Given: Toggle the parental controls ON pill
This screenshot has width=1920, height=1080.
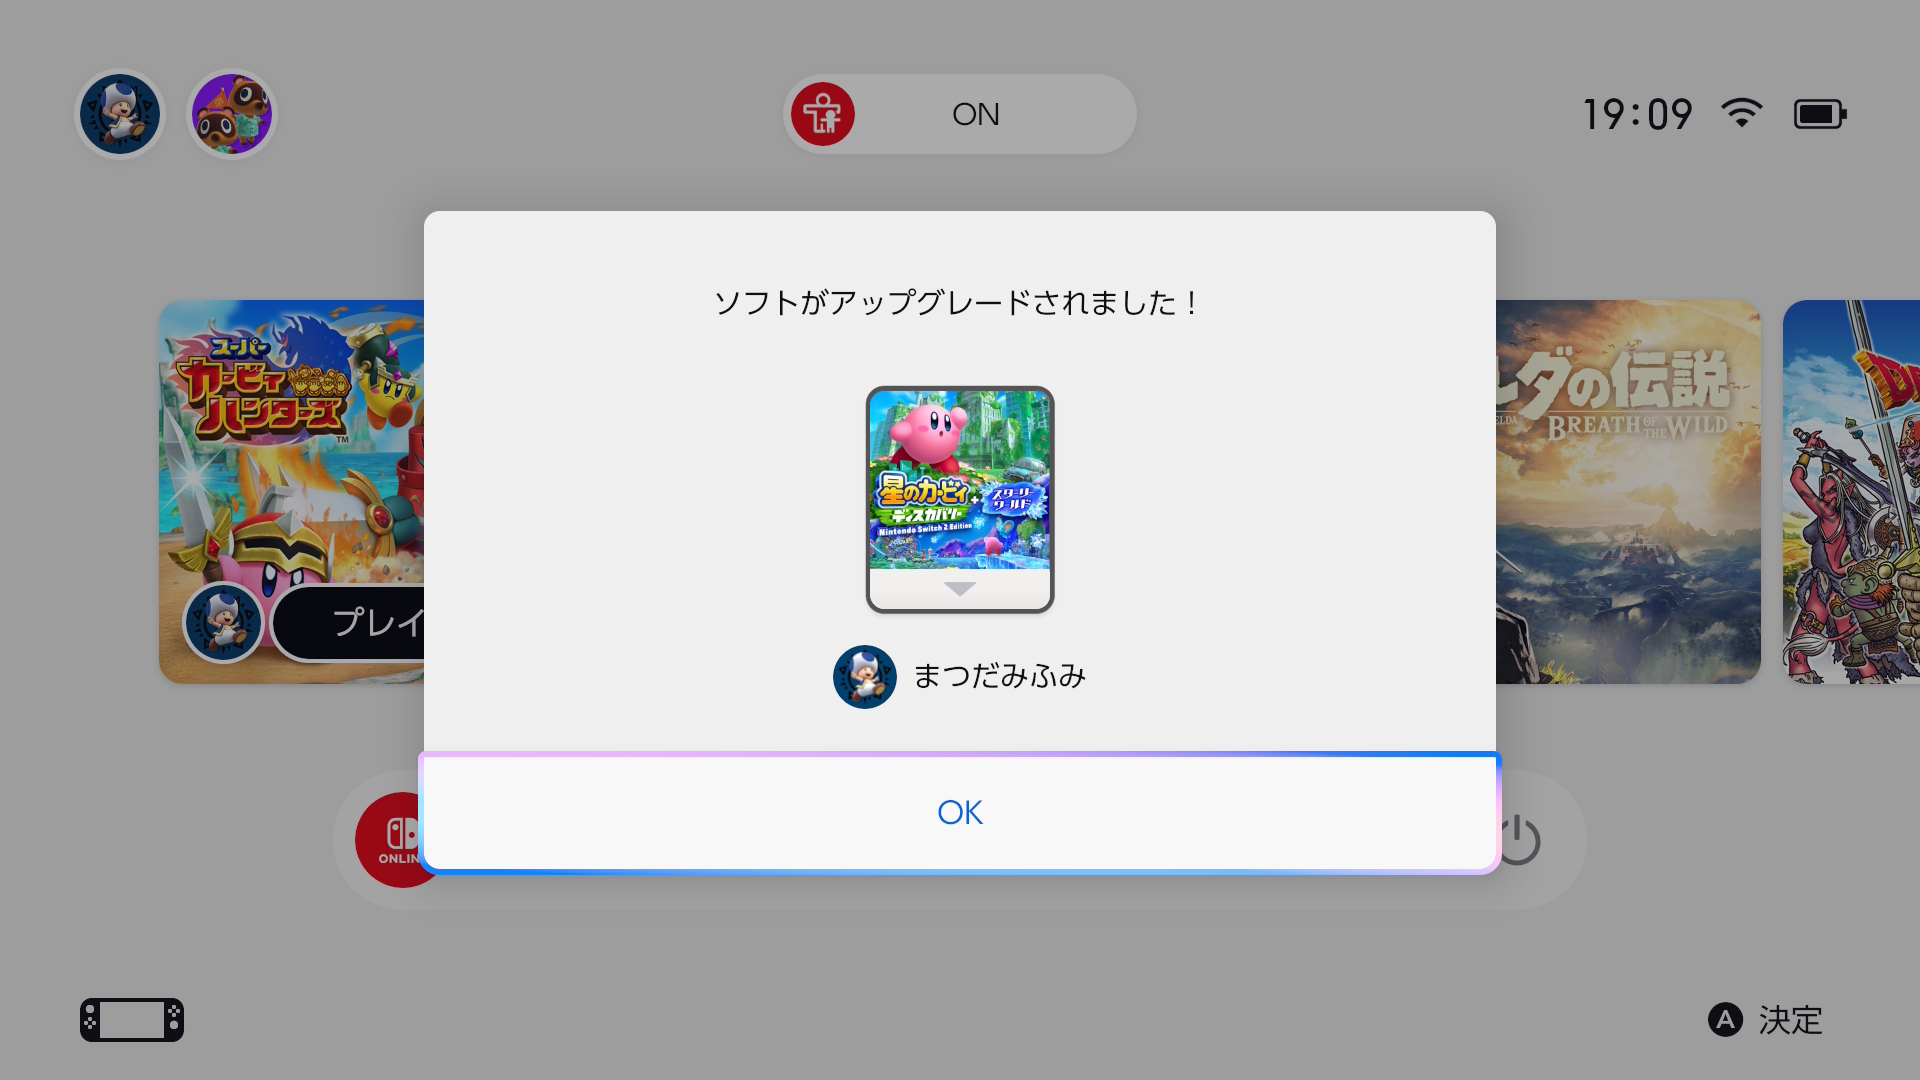Looking at the screenshot, I should click(960, 114).
